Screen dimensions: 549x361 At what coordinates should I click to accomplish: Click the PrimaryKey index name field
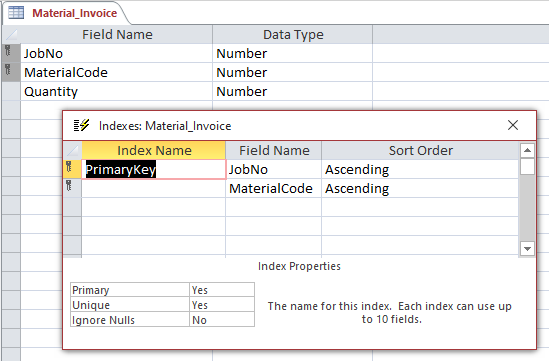[154, 169]
